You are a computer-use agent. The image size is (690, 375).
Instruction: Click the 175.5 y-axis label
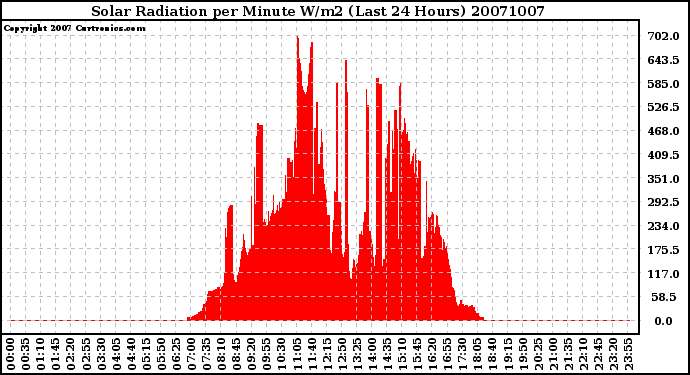pos(663,250)
